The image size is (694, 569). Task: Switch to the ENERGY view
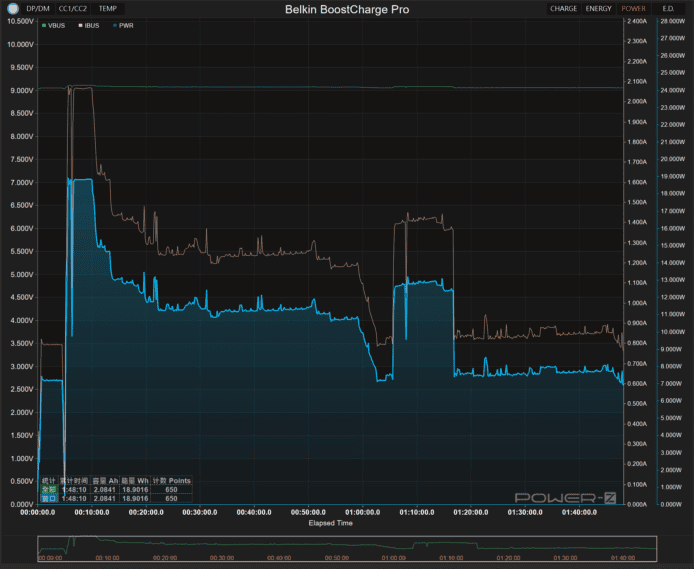pyautogui.click(x=598, y=9)
